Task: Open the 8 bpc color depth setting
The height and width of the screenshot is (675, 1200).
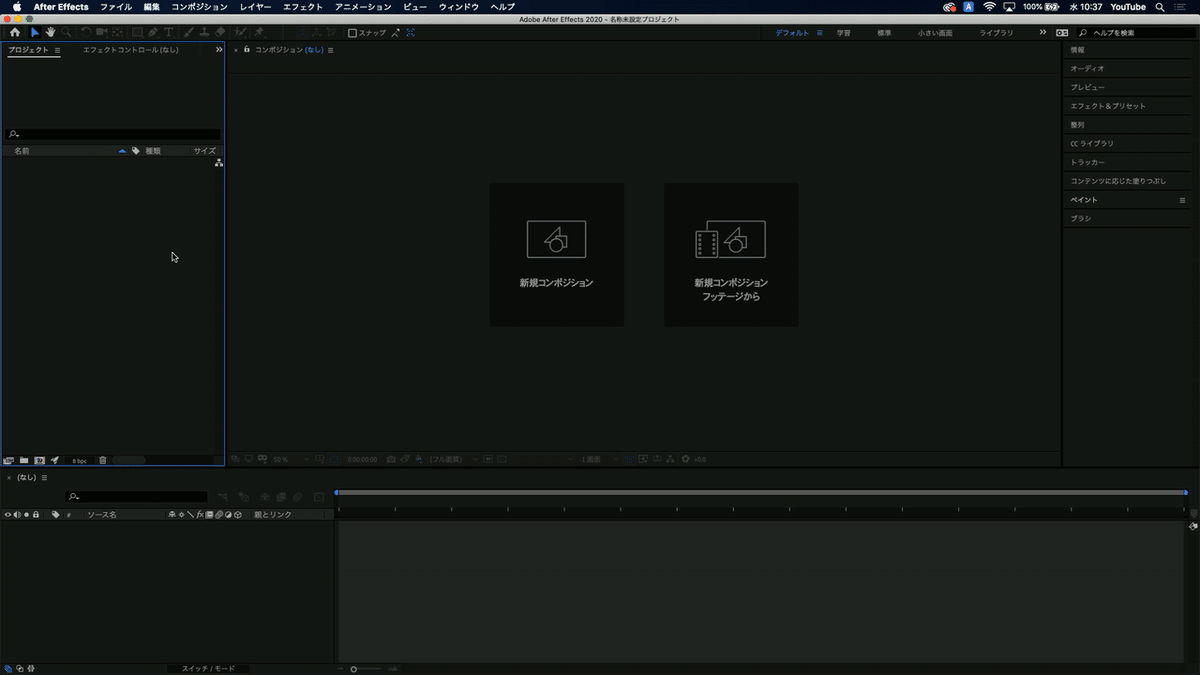Action: click(x=79, y=461)
